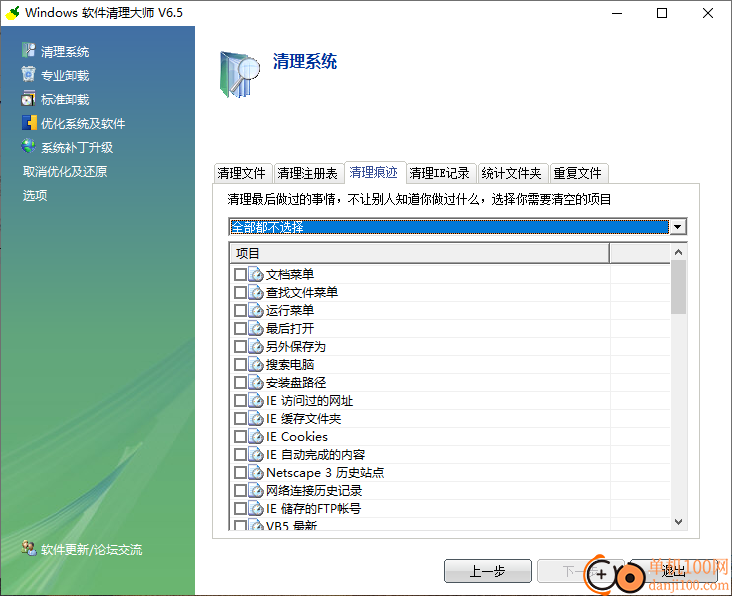732x596 pixels.
Task: Click the large 清理系统 magnifier header icon
Action: 239,75
